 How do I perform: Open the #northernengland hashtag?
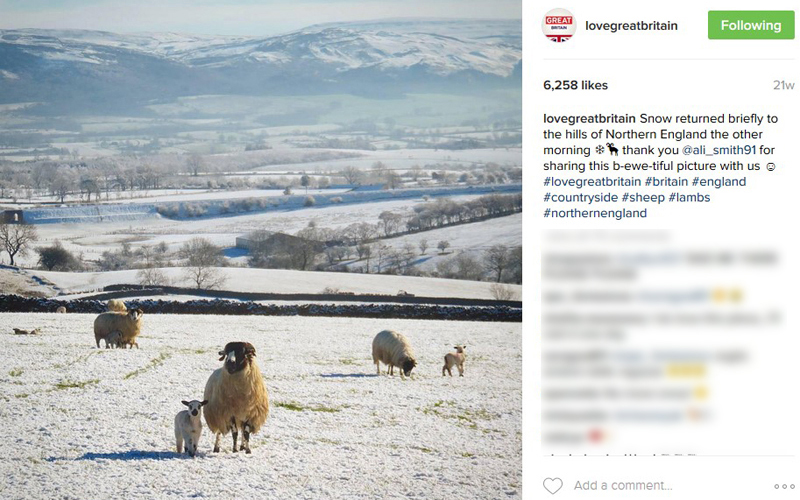[595, 213]
